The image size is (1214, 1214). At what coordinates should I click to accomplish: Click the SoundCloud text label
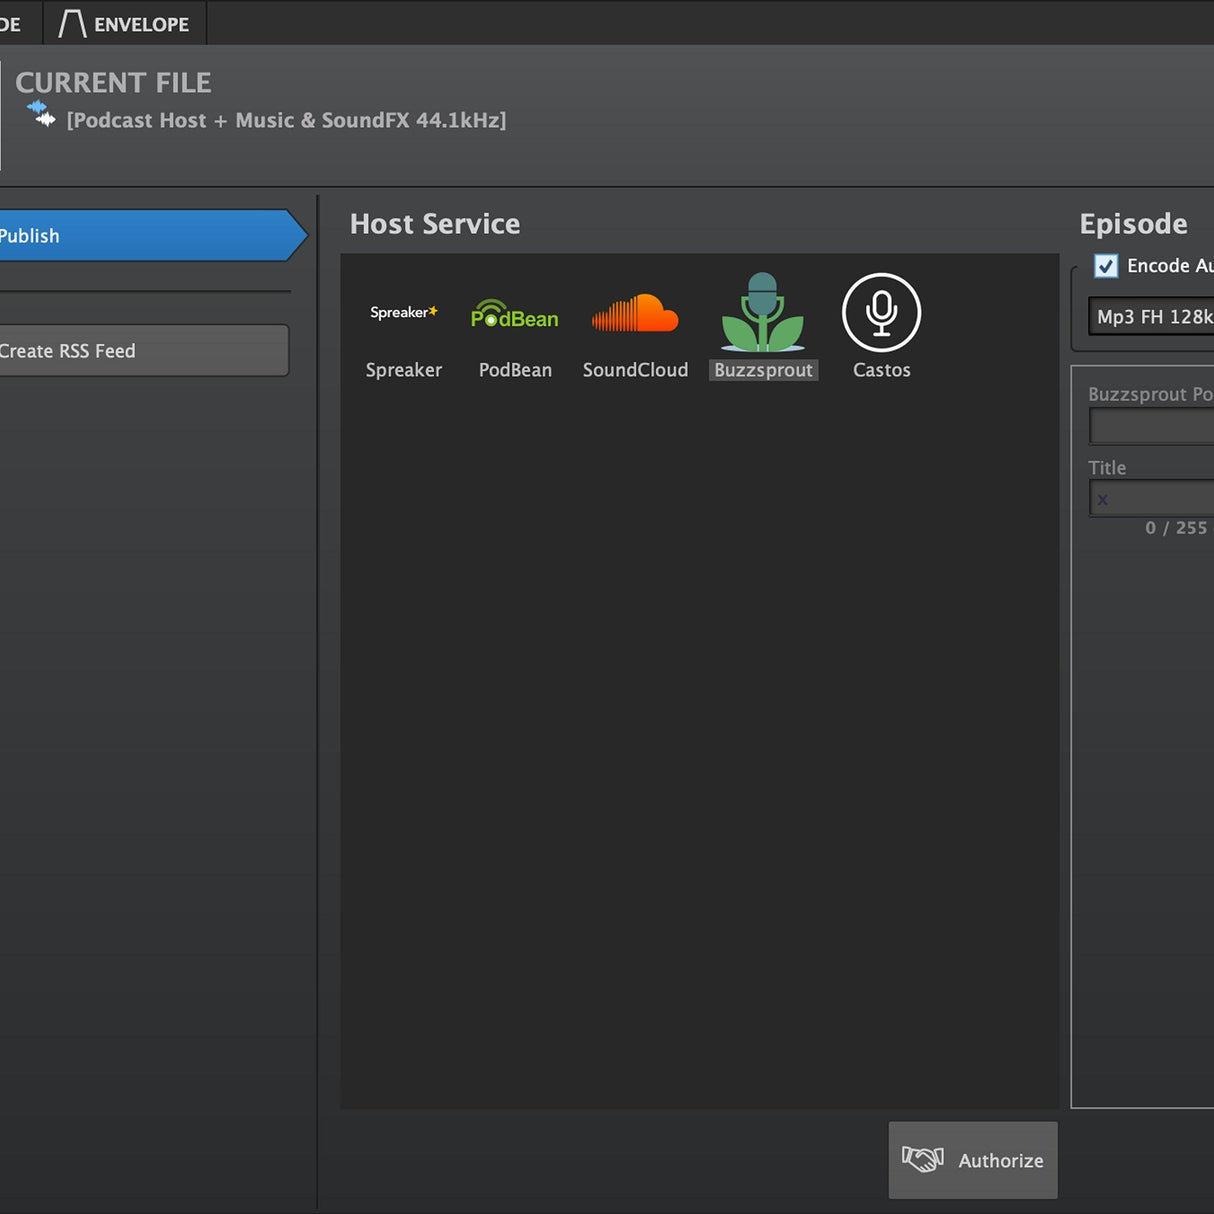(635, 370)
